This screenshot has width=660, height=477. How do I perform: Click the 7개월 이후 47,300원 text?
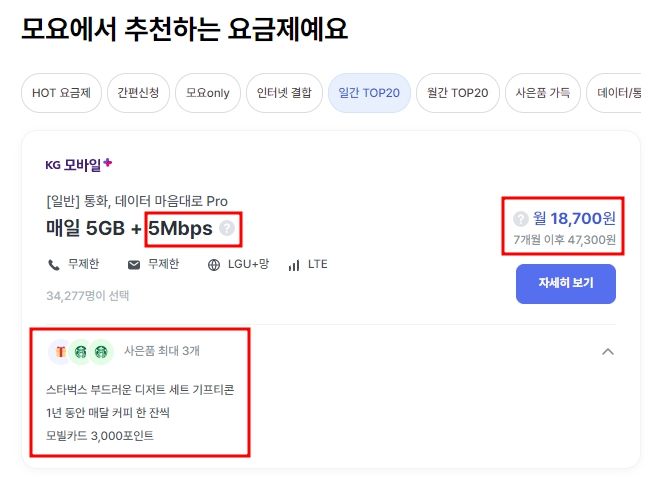tap(564, 240)
